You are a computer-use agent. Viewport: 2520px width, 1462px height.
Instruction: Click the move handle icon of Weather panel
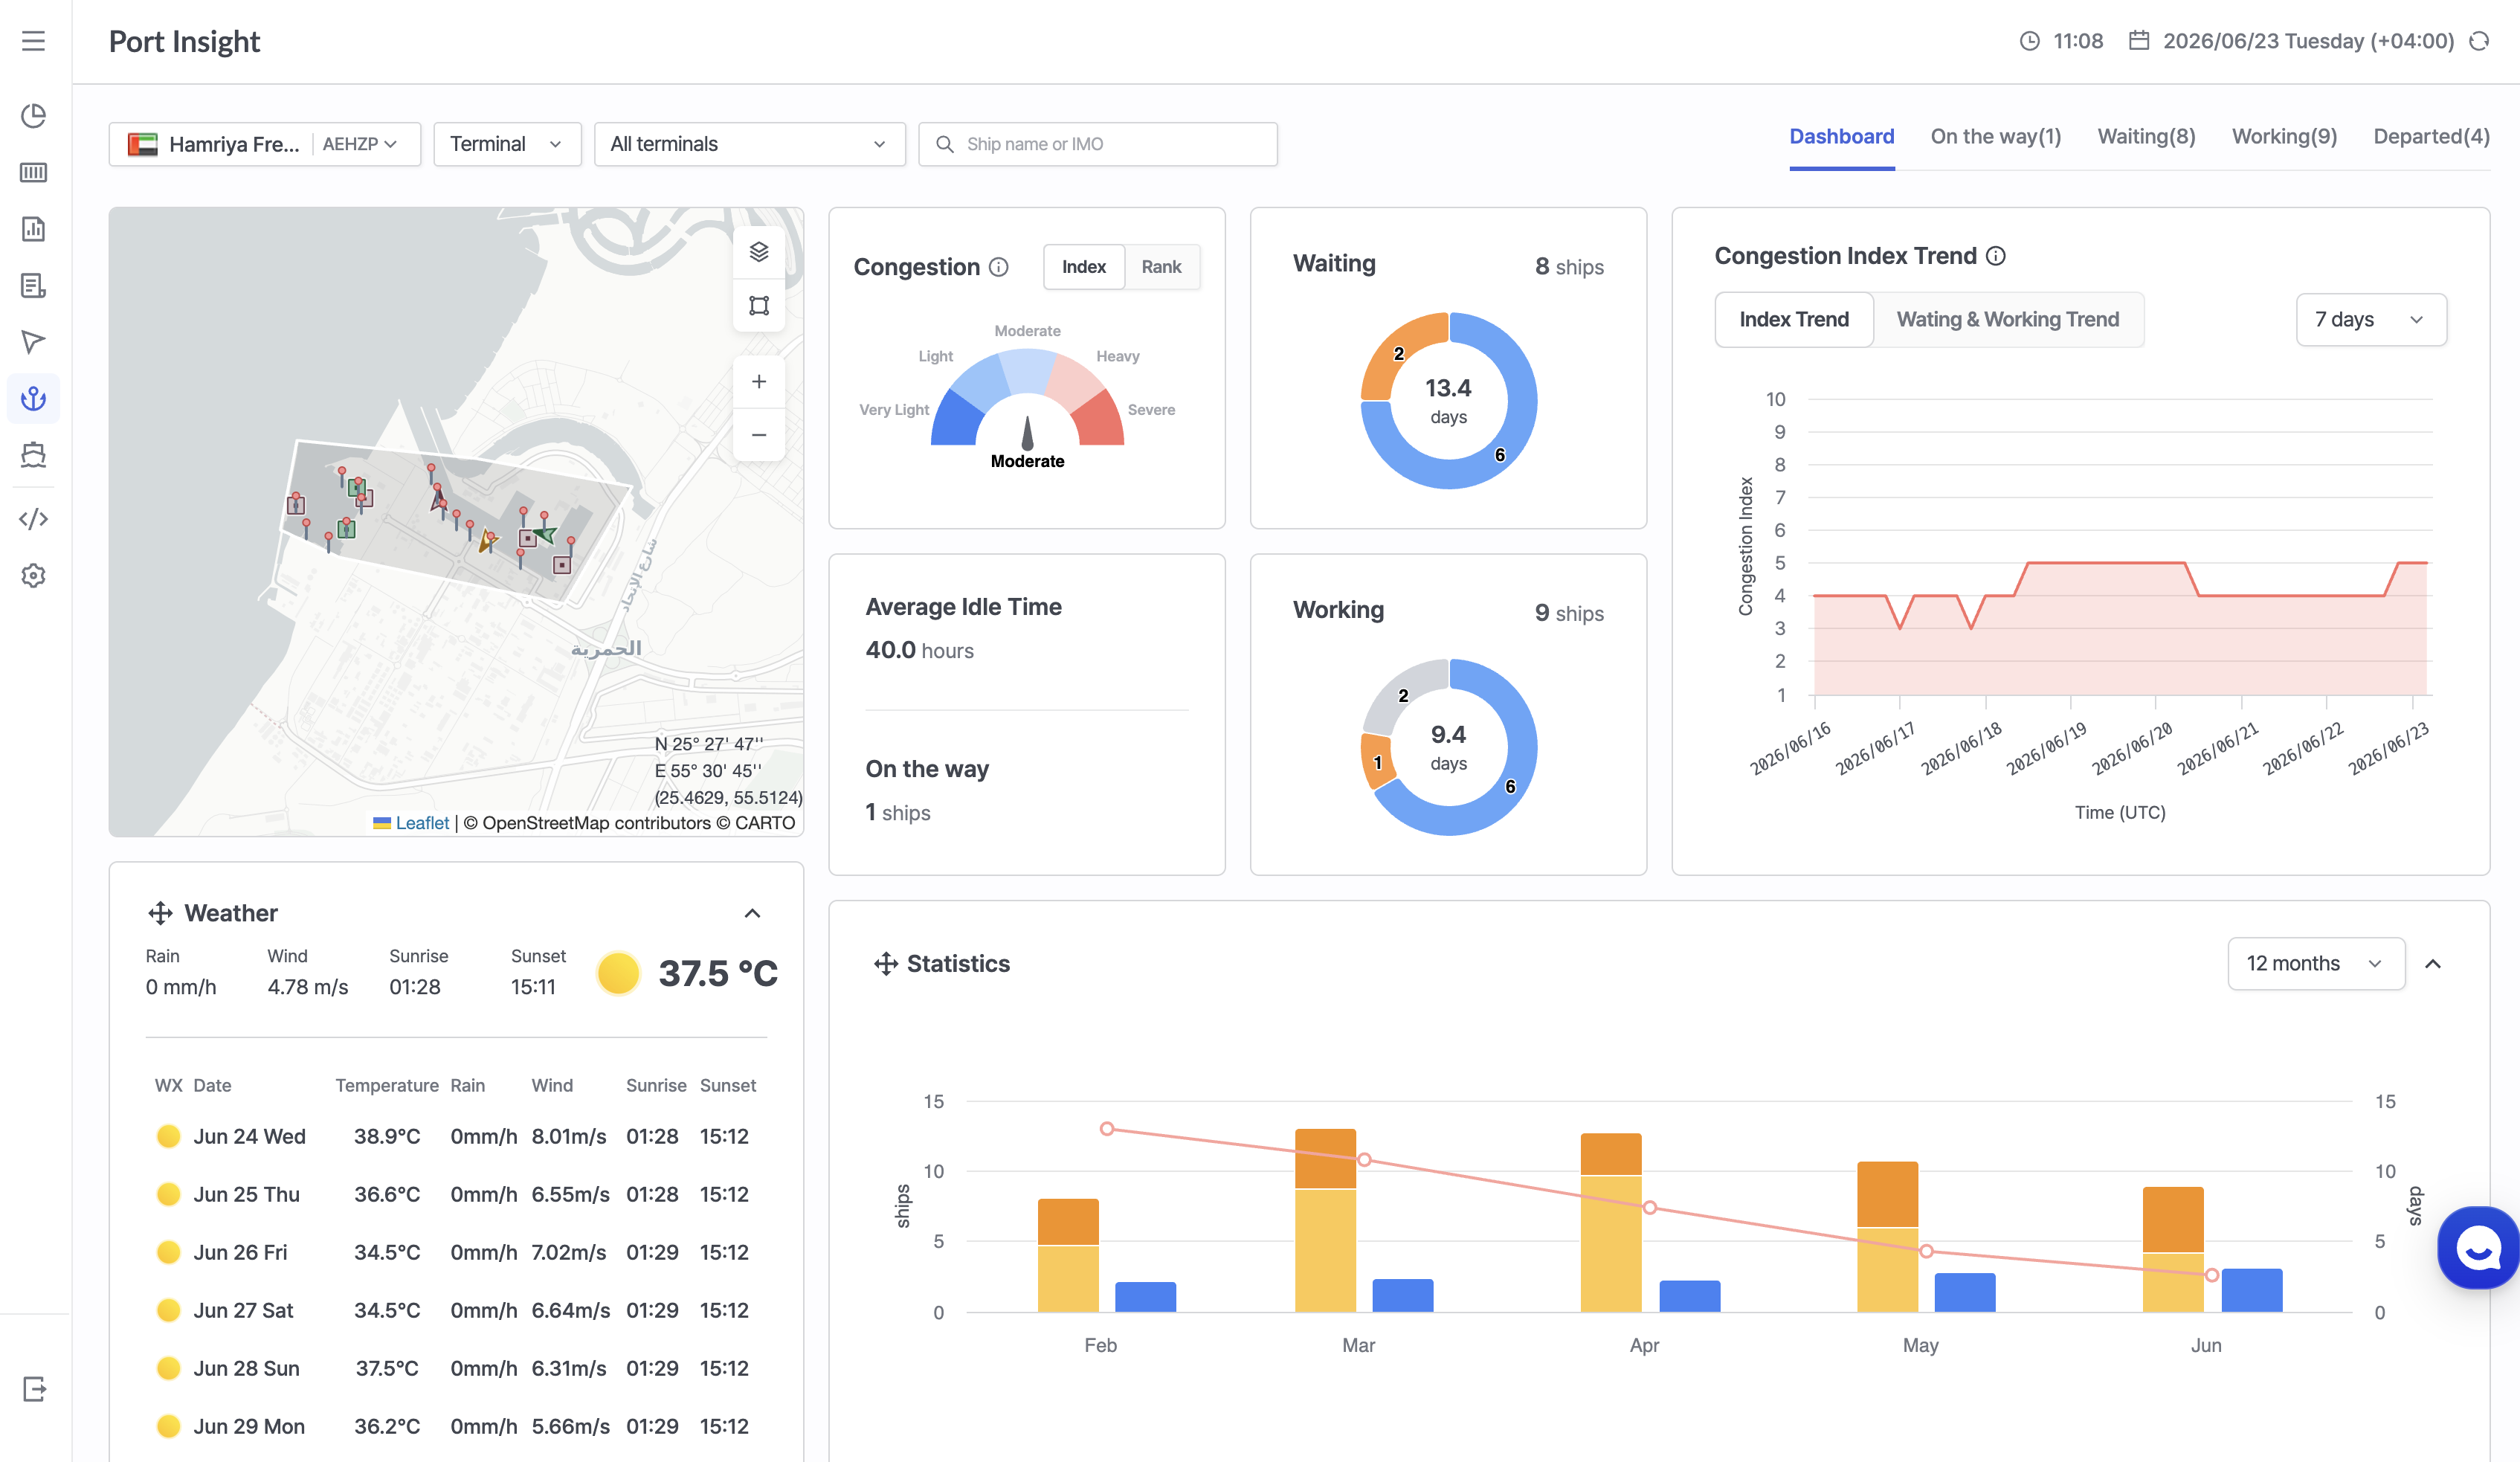click(160, 913)
